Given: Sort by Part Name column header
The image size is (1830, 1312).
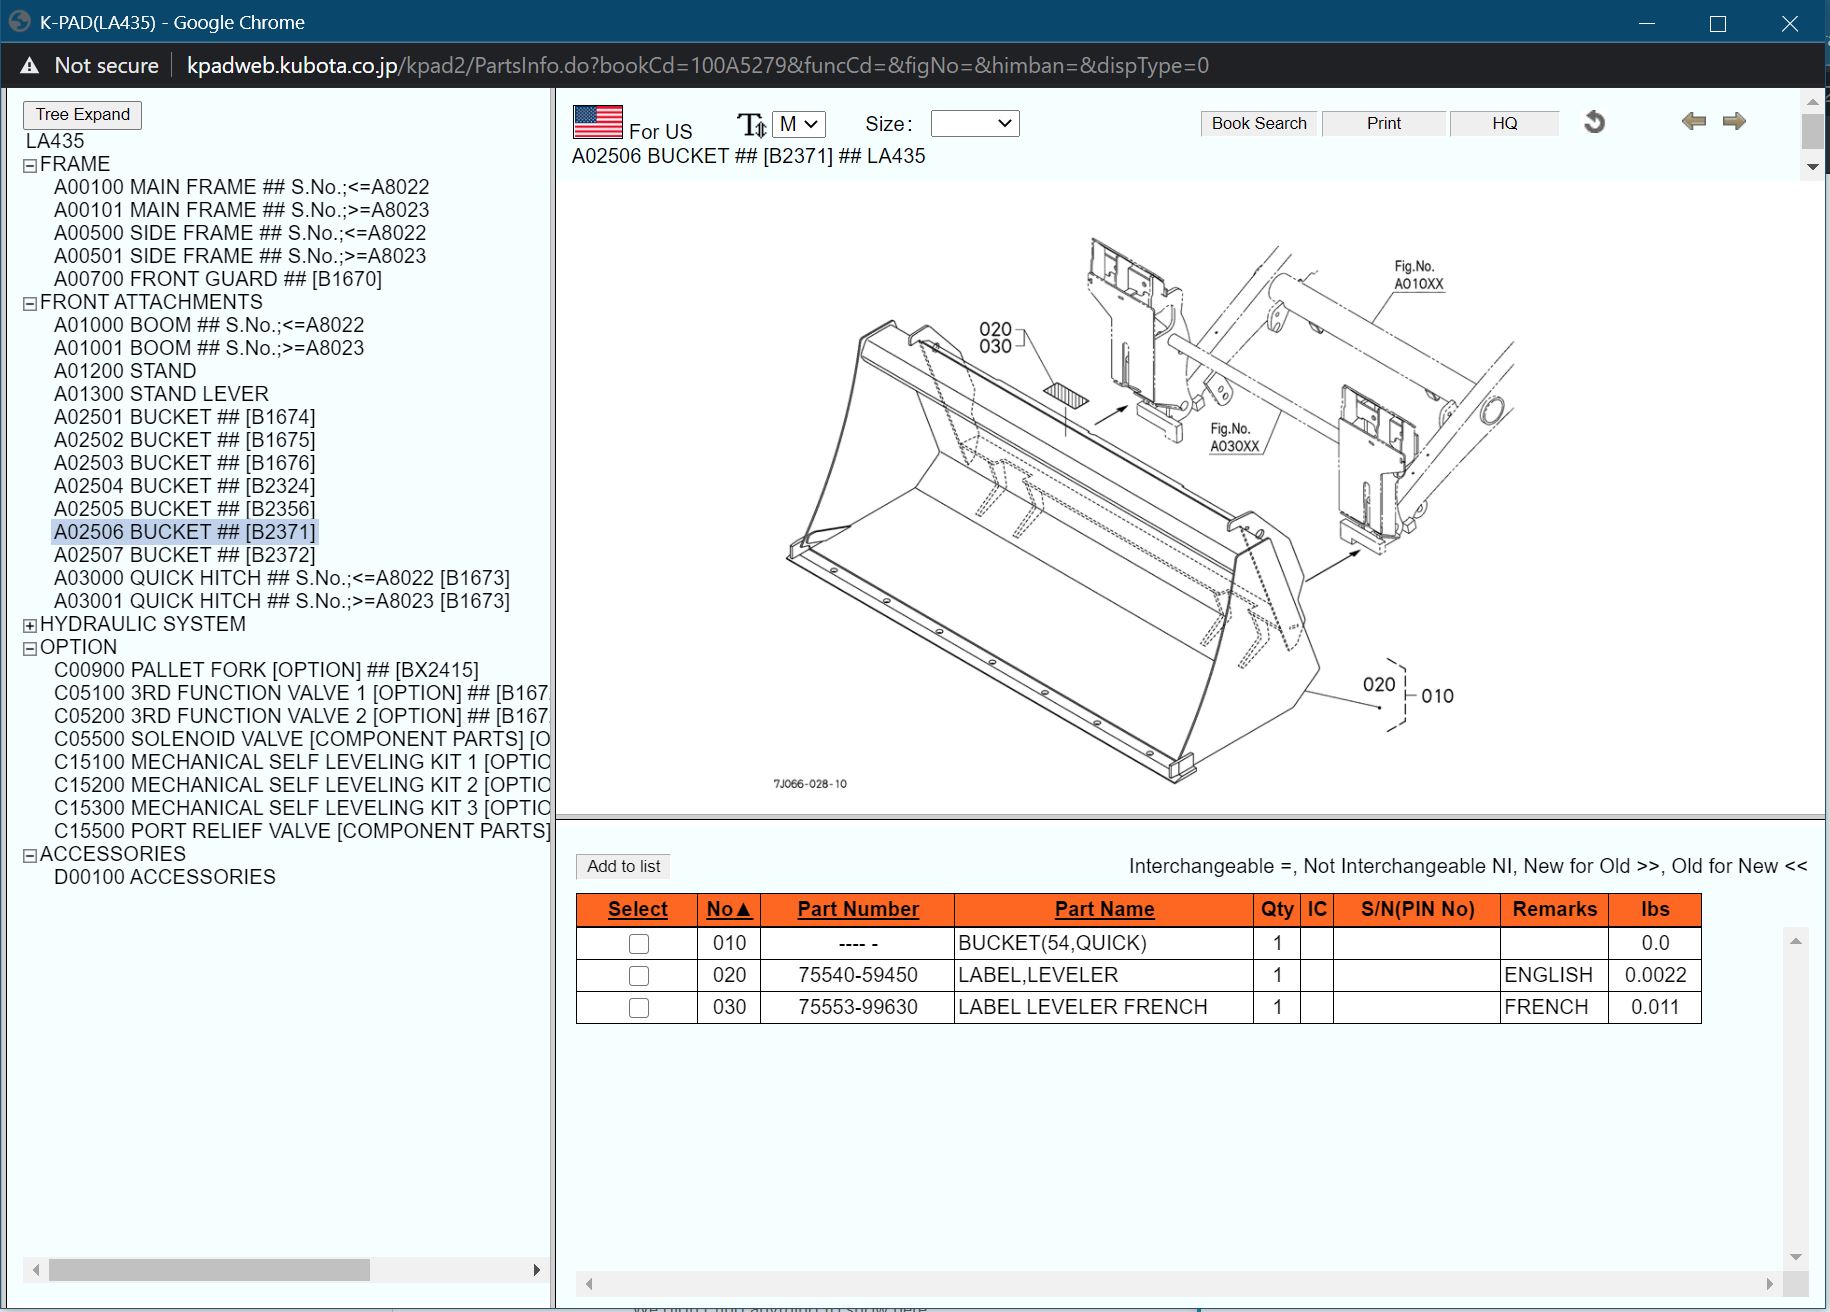Looking at the screenshot, I should 1104,909.
